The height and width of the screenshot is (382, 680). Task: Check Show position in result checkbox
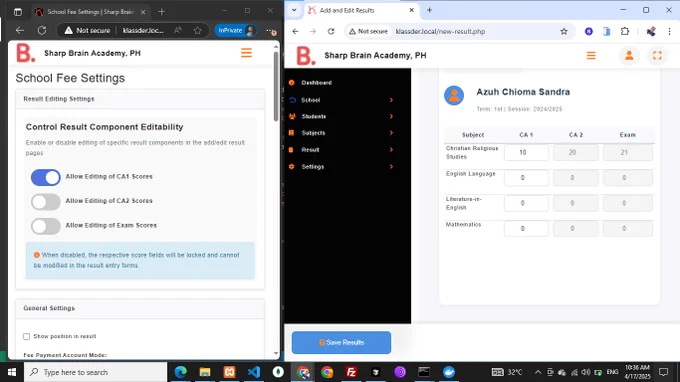point(26,336)
